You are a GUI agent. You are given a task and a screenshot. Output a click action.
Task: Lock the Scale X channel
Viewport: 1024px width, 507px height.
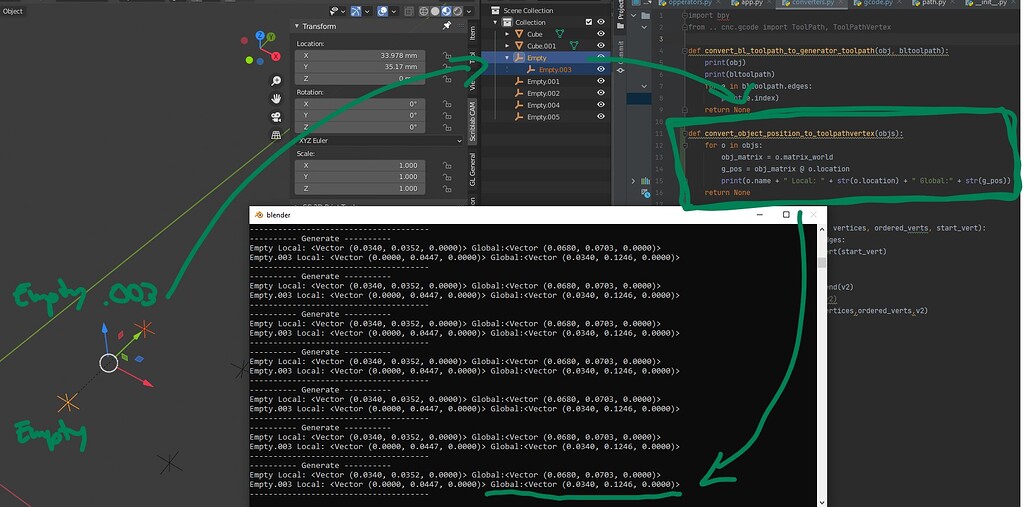447,165
